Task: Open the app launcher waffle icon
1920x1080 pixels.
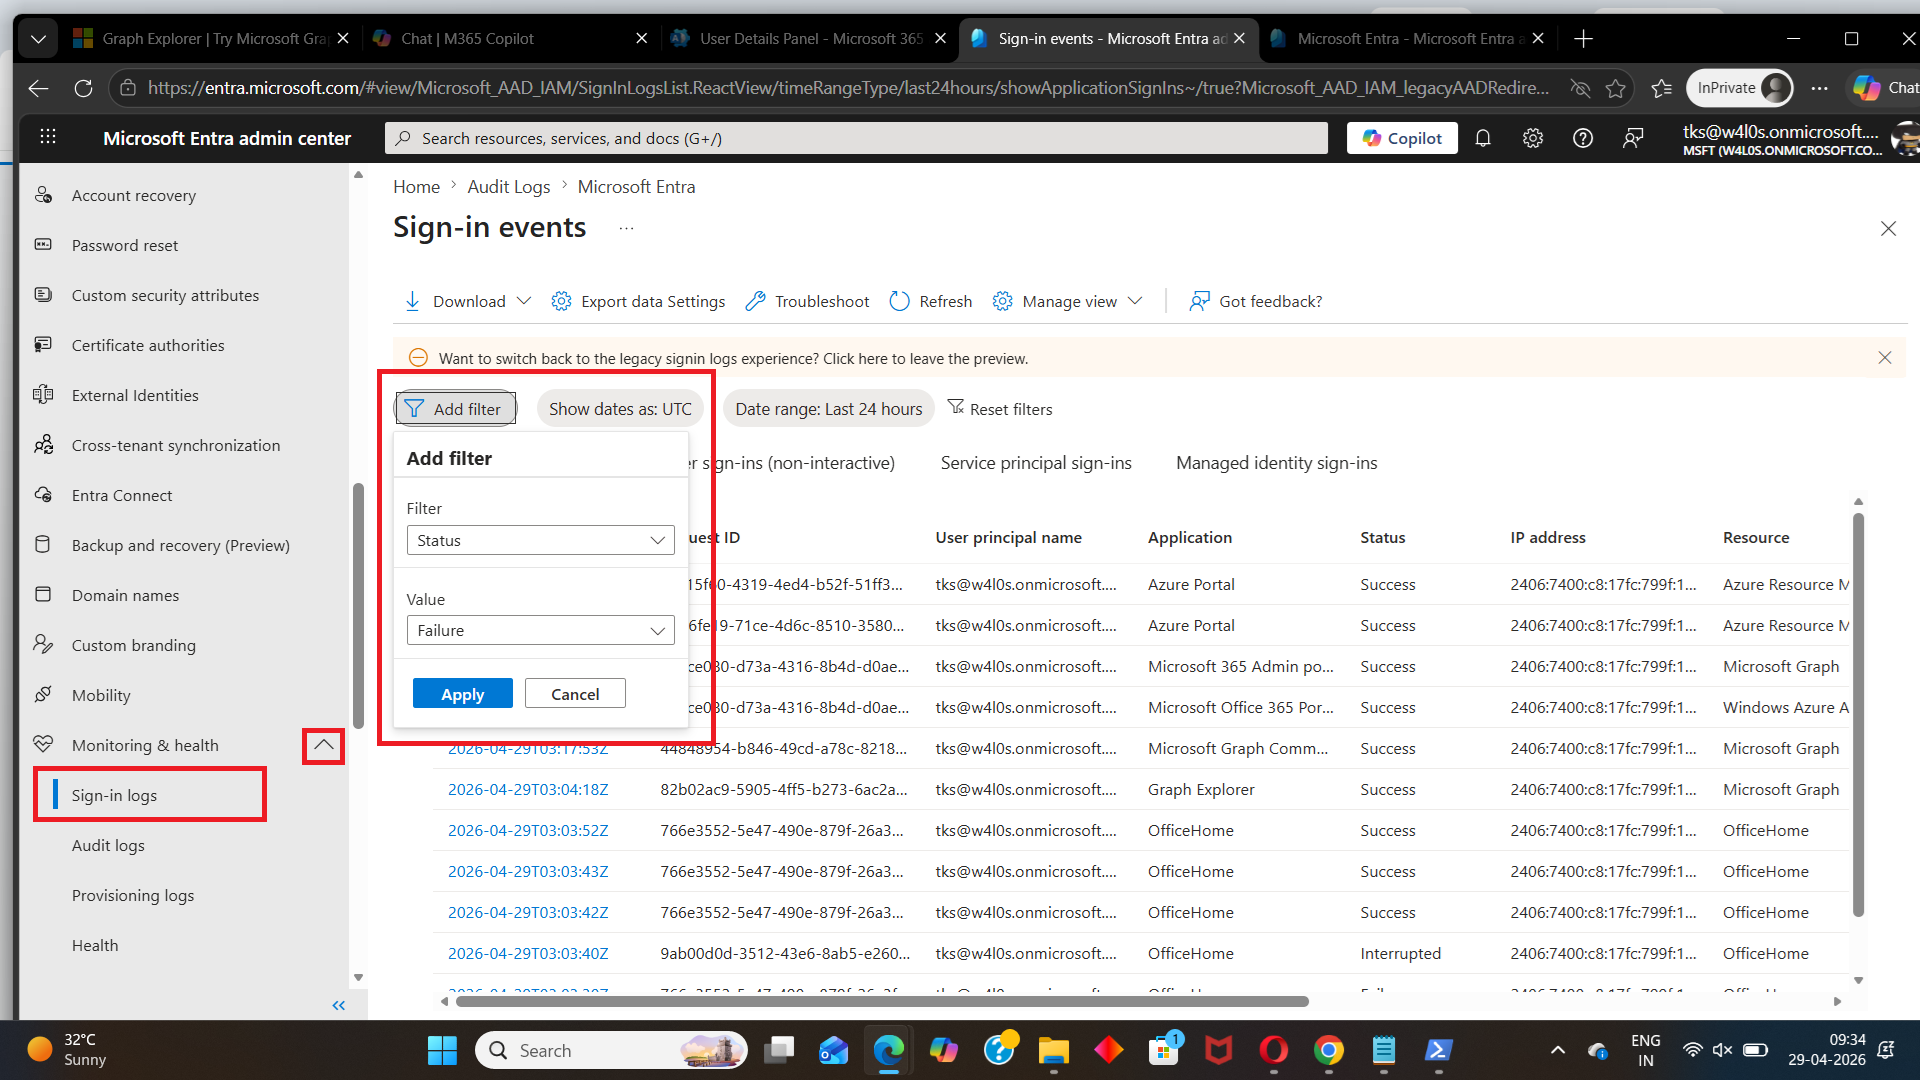Action: 47,138
